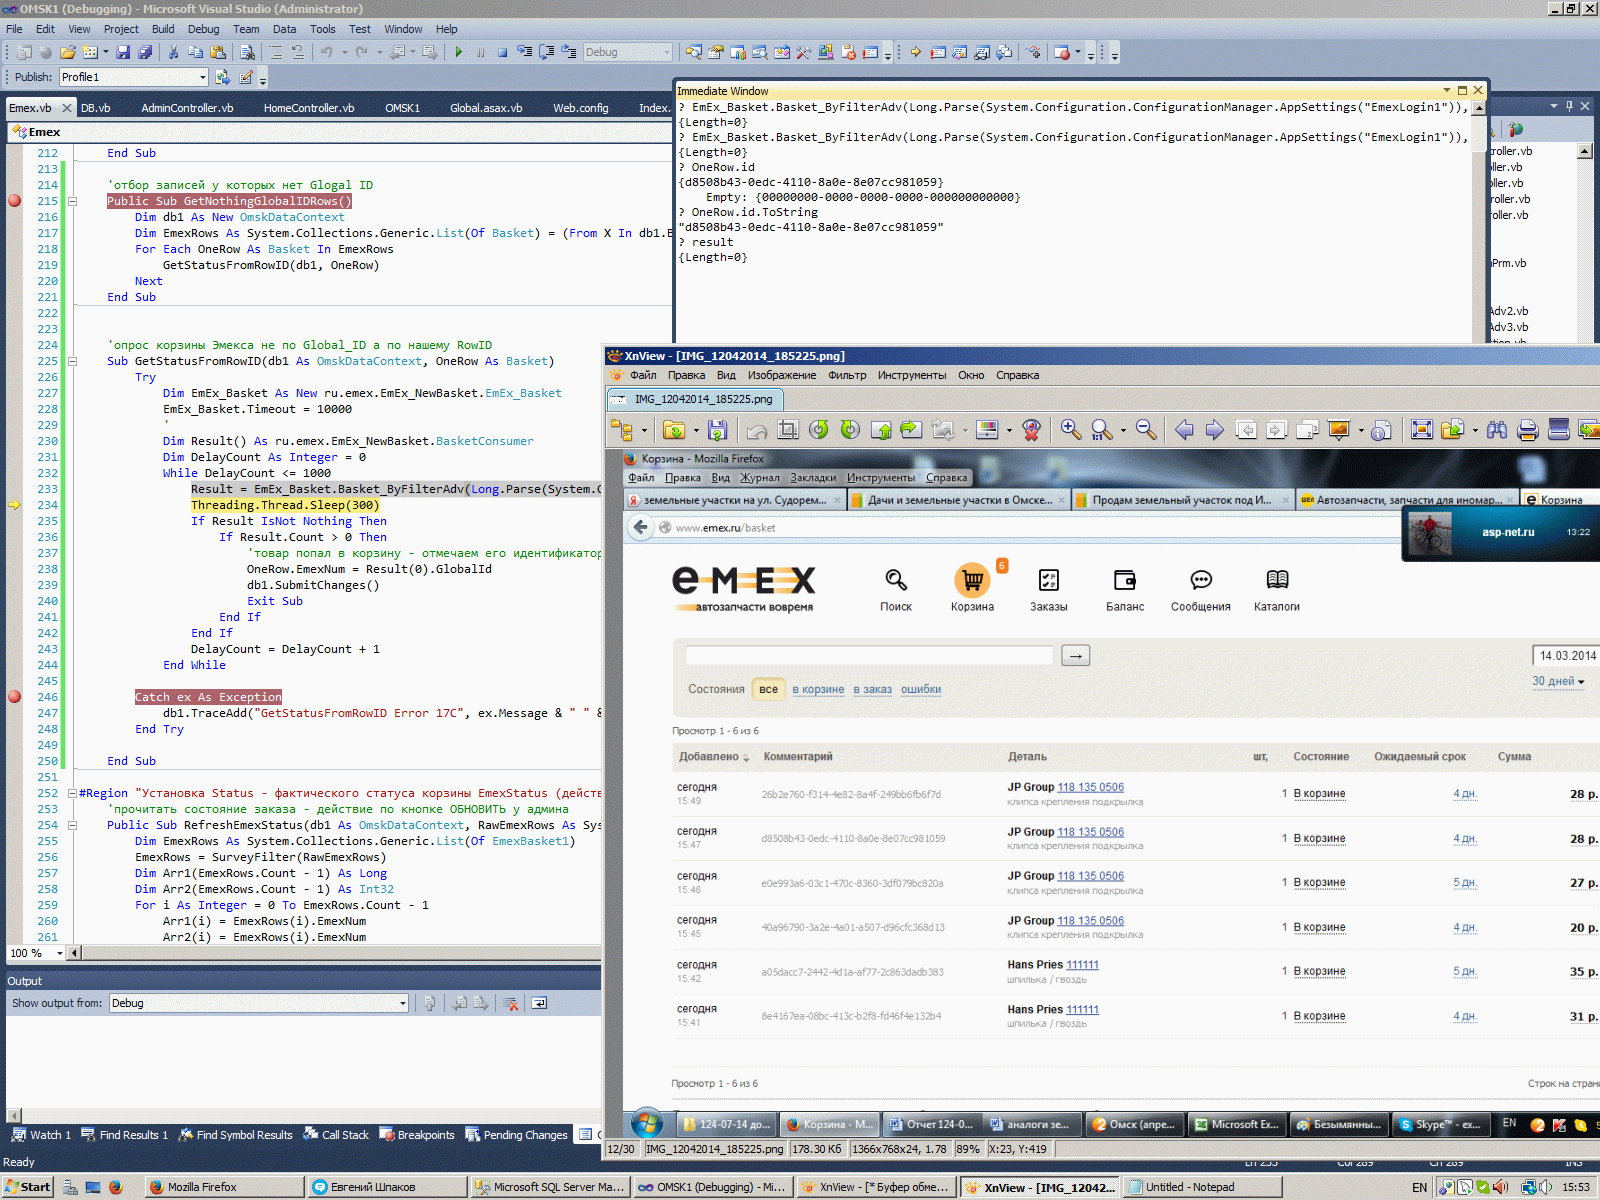Open the Debug menu in Visual Studio
Image resolution: width=1600 pixels, height=1200 pixels.
[203, 29]
